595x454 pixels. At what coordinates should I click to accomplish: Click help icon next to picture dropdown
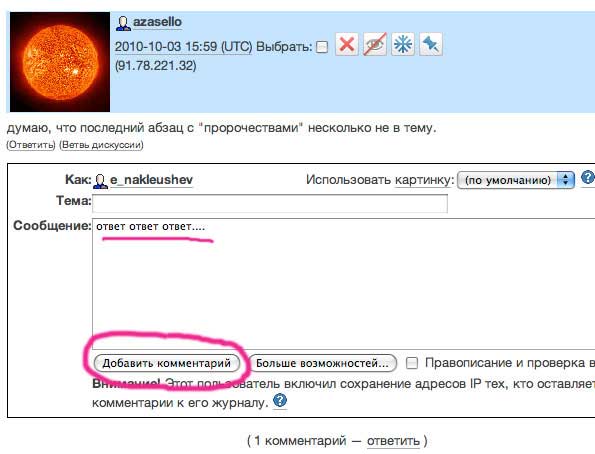click(588, 178)
